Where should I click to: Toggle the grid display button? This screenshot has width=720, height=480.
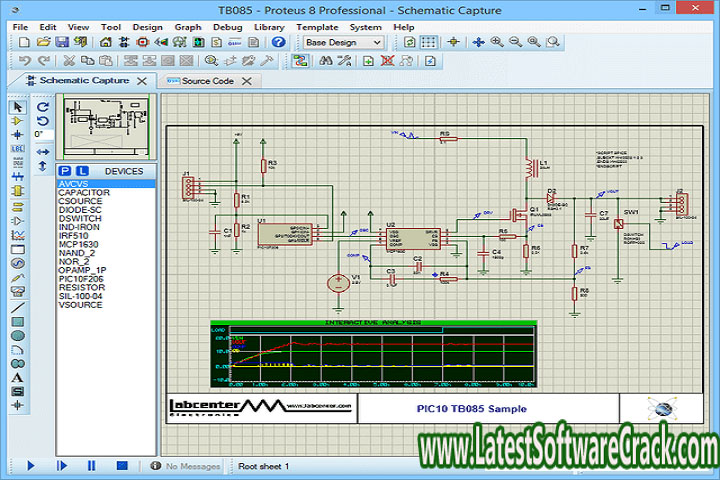(428, 42)
